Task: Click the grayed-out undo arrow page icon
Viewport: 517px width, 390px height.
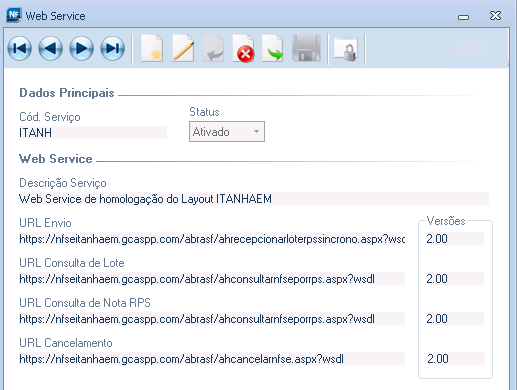Action: pyautogui.click(x=213, y=49)
